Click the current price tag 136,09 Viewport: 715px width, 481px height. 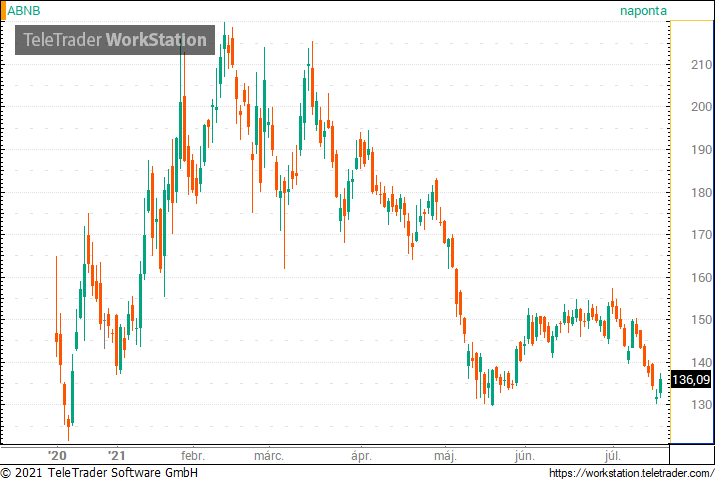point(691,379)
